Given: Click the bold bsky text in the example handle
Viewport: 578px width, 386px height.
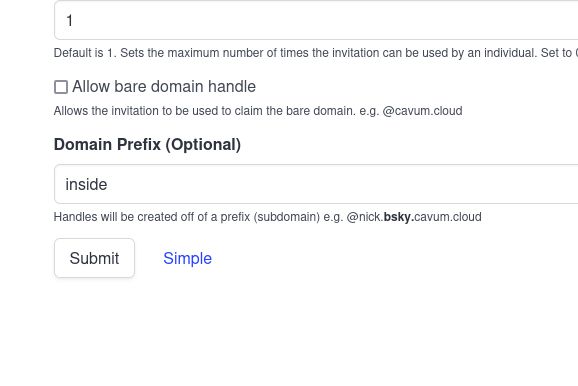Looking at the screenshot, I should [x=398, y=217].
